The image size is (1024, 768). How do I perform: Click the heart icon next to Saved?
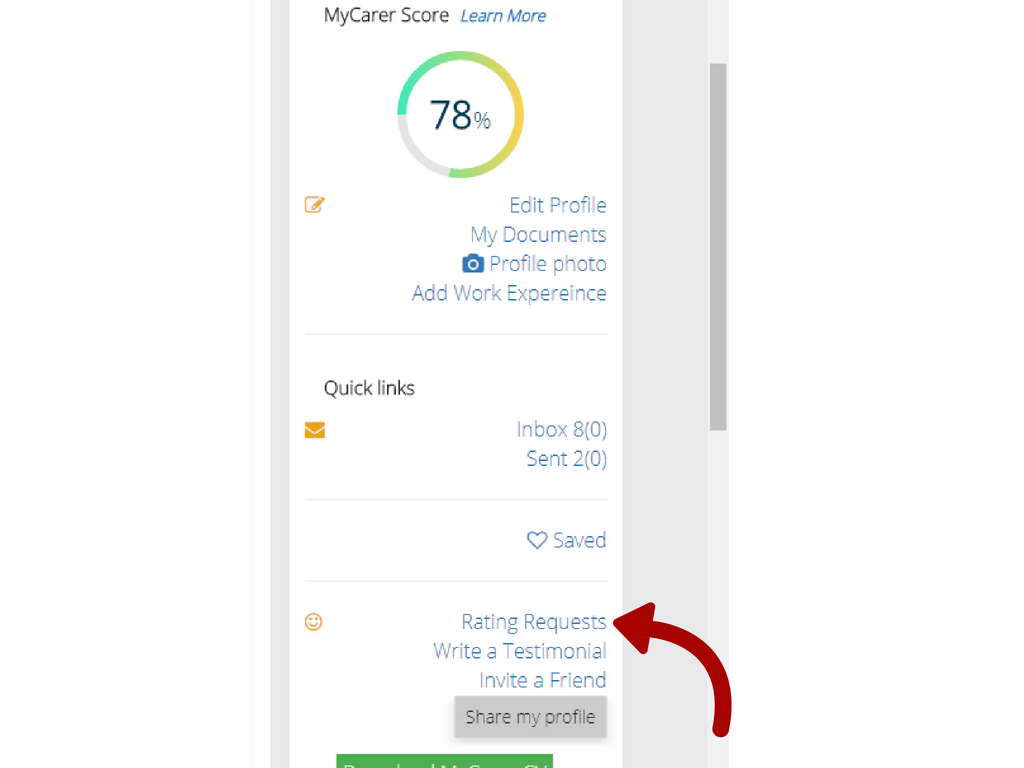coord(537,540)
